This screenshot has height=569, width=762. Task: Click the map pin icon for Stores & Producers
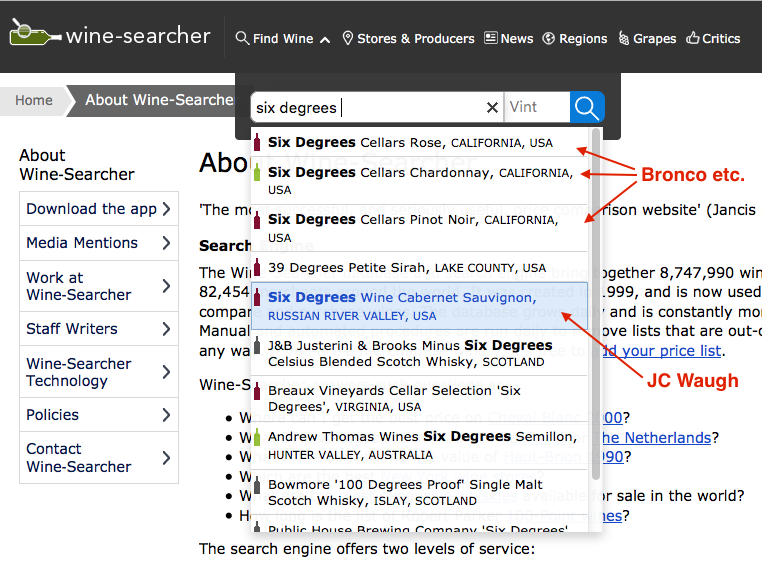coord(347,38)
